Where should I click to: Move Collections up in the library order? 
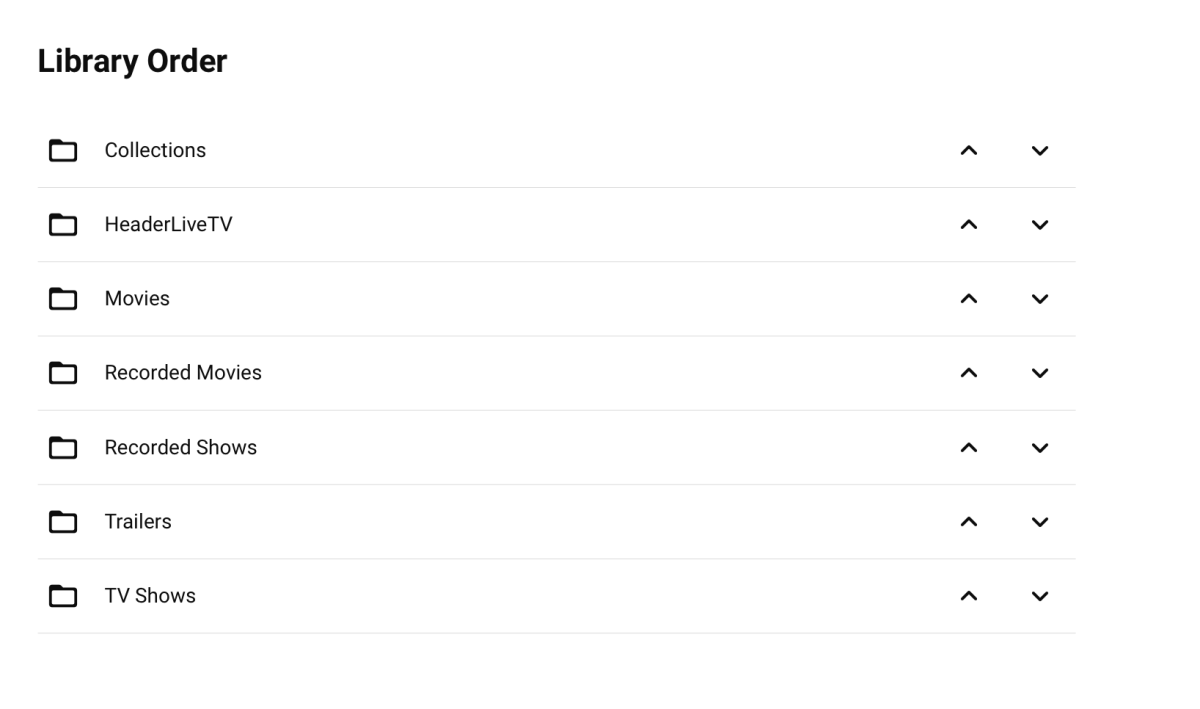click(968, 150)
